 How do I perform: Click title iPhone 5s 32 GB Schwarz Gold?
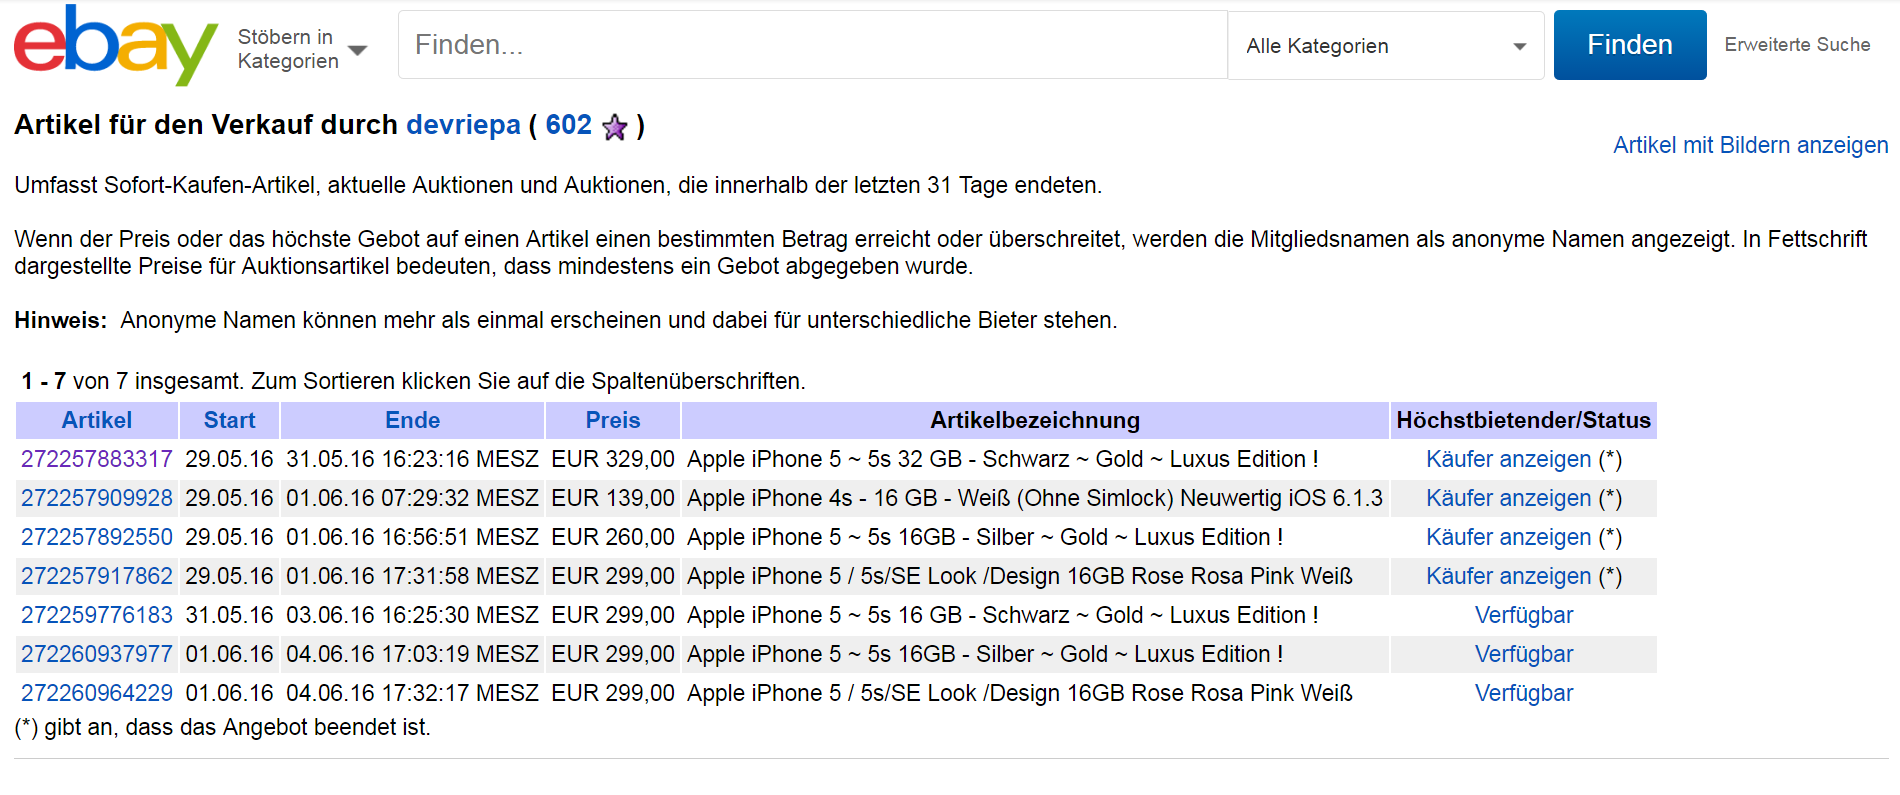pos(1003,459)
